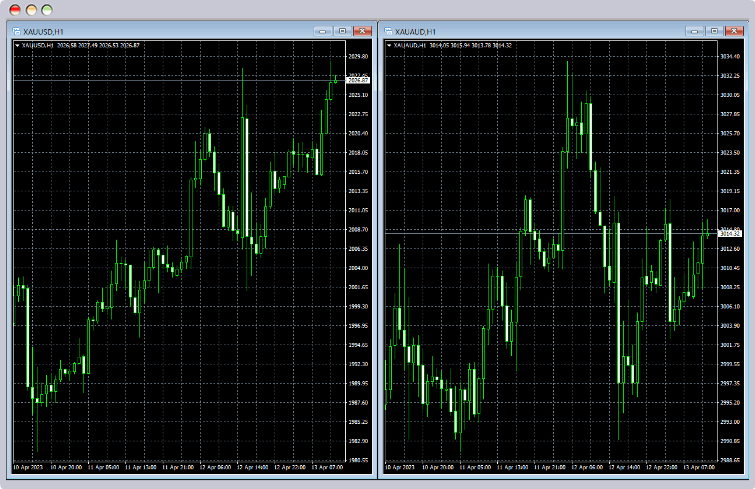Click 11 Apr 21:00 on XAUAUD time axis
Image resolution: width=755 pixels, height=489 pixels.
click(550, 467)
